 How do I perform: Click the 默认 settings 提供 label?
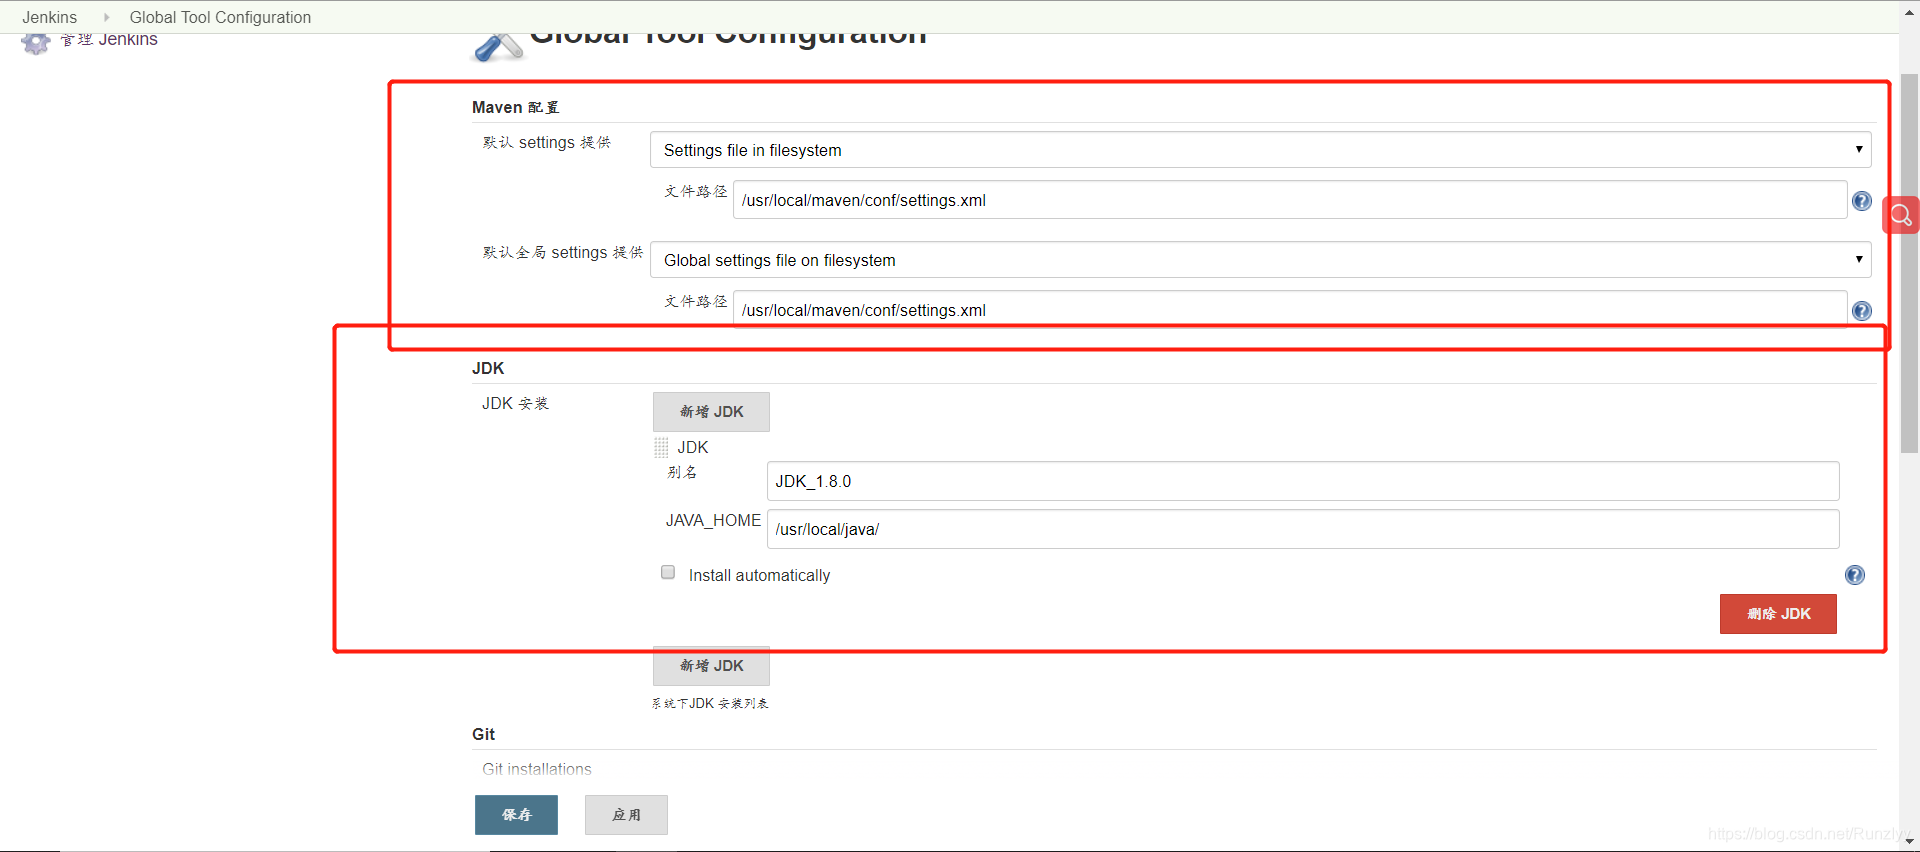pyautogui.click(x=547, y=142)
